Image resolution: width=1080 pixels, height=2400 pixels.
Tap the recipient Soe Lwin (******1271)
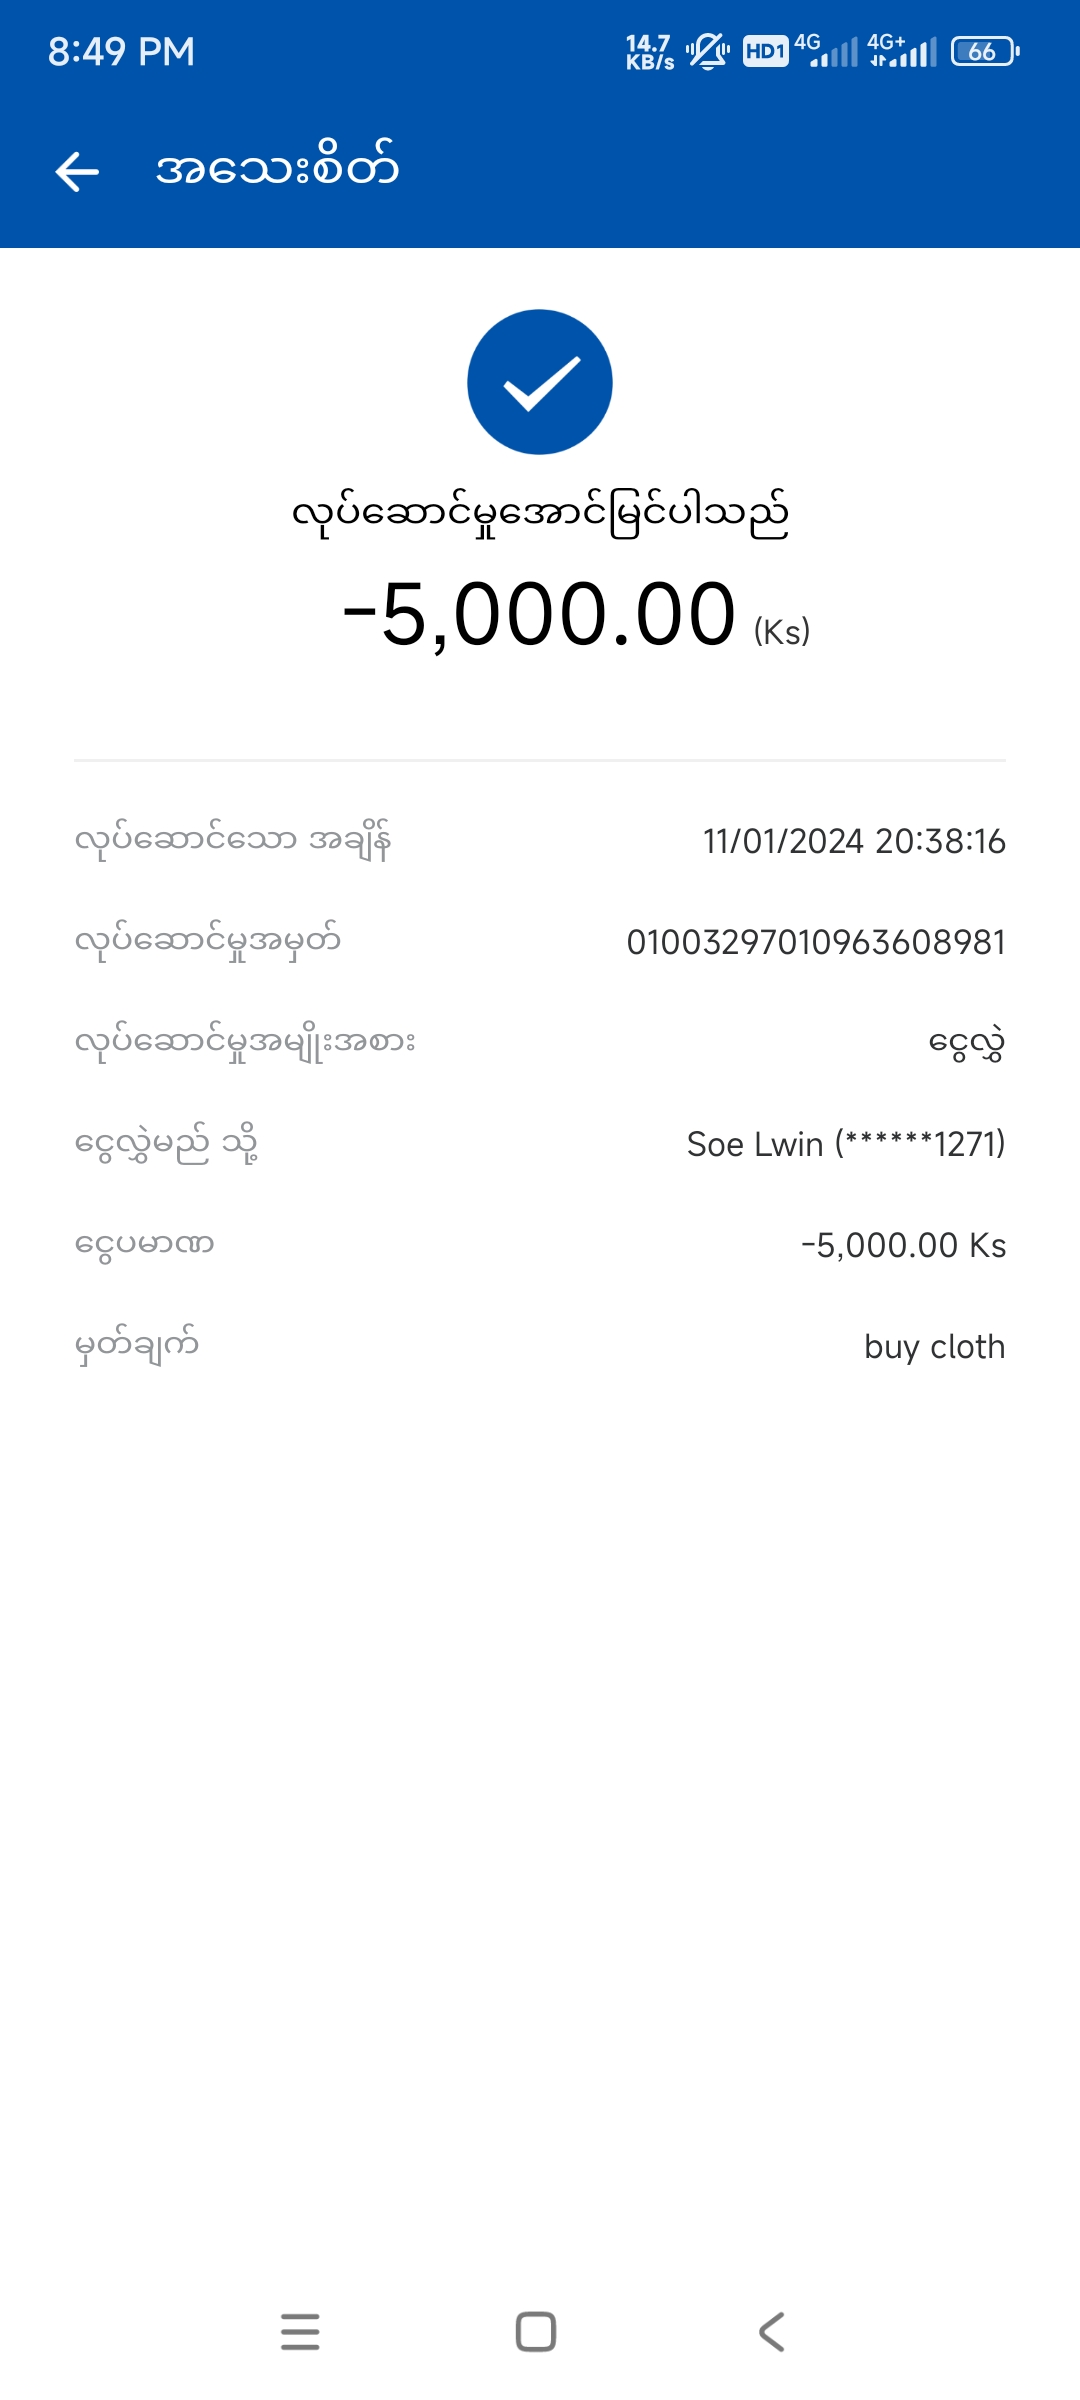click(x=846, y=1144)
